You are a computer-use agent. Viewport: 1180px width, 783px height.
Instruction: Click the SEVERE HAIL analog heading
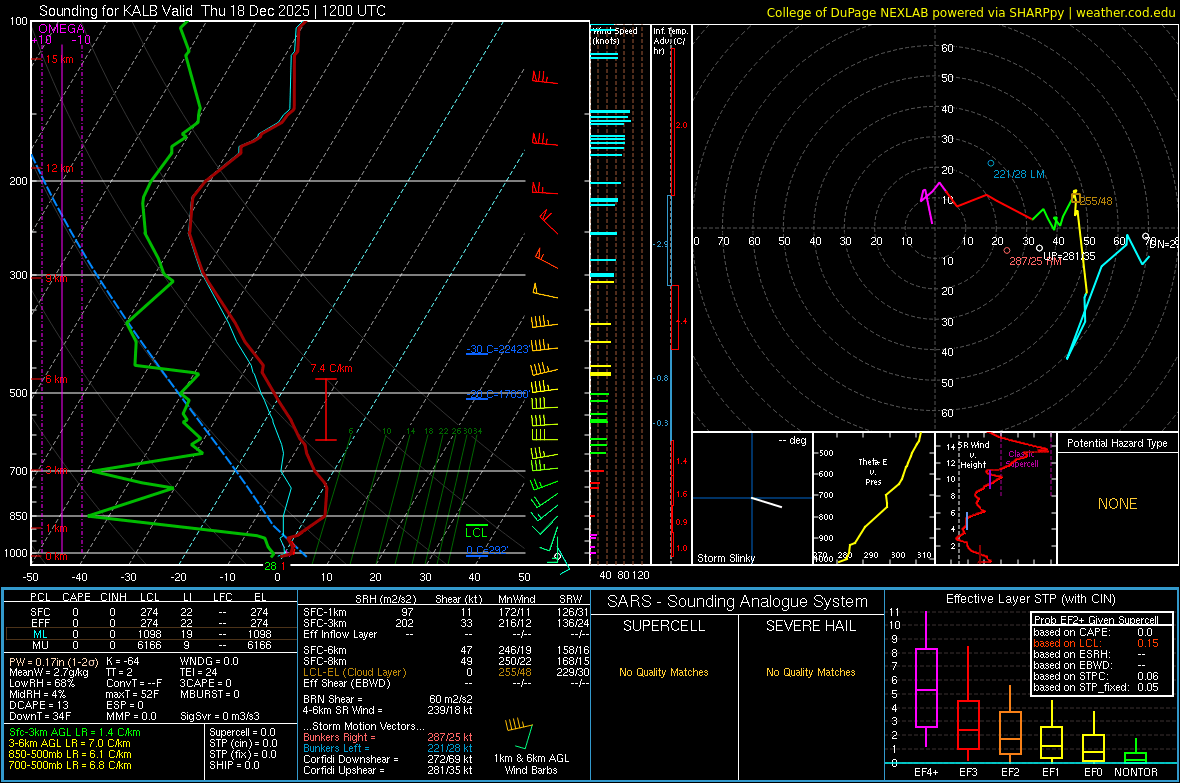point(810,626)
